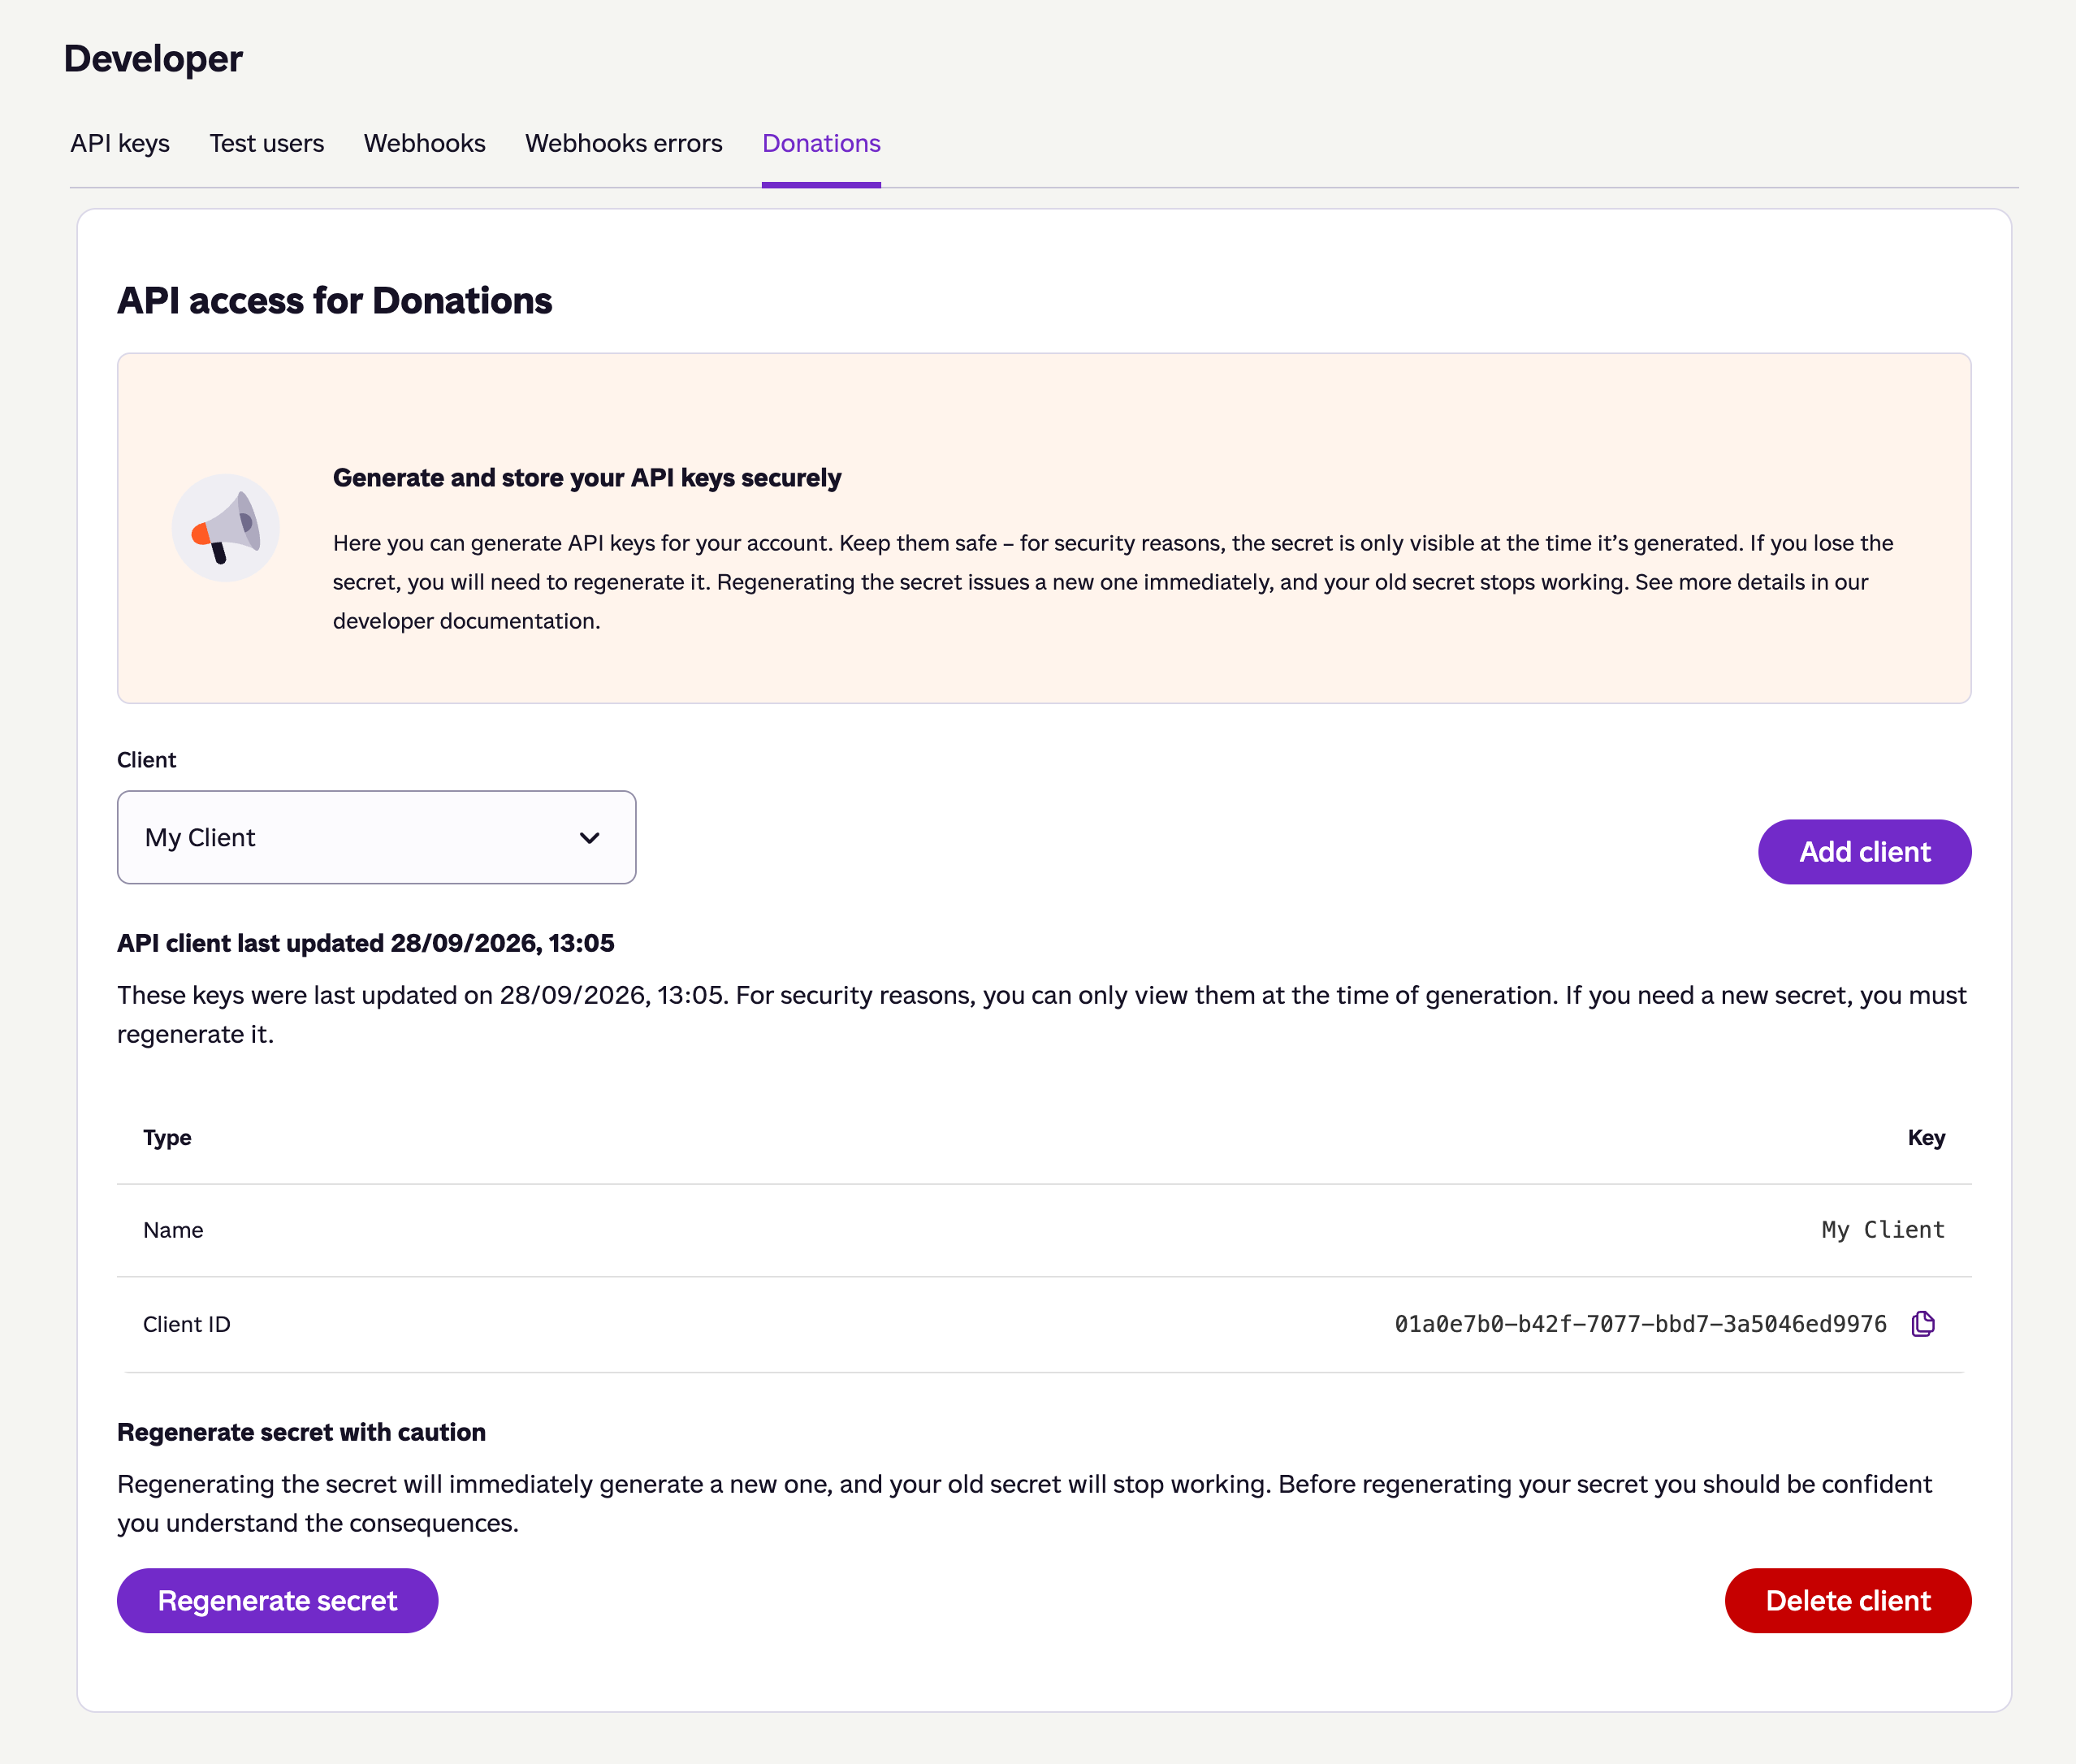
Task: Click 'Regenerate secret with caution' heading
Action: 302,1432
